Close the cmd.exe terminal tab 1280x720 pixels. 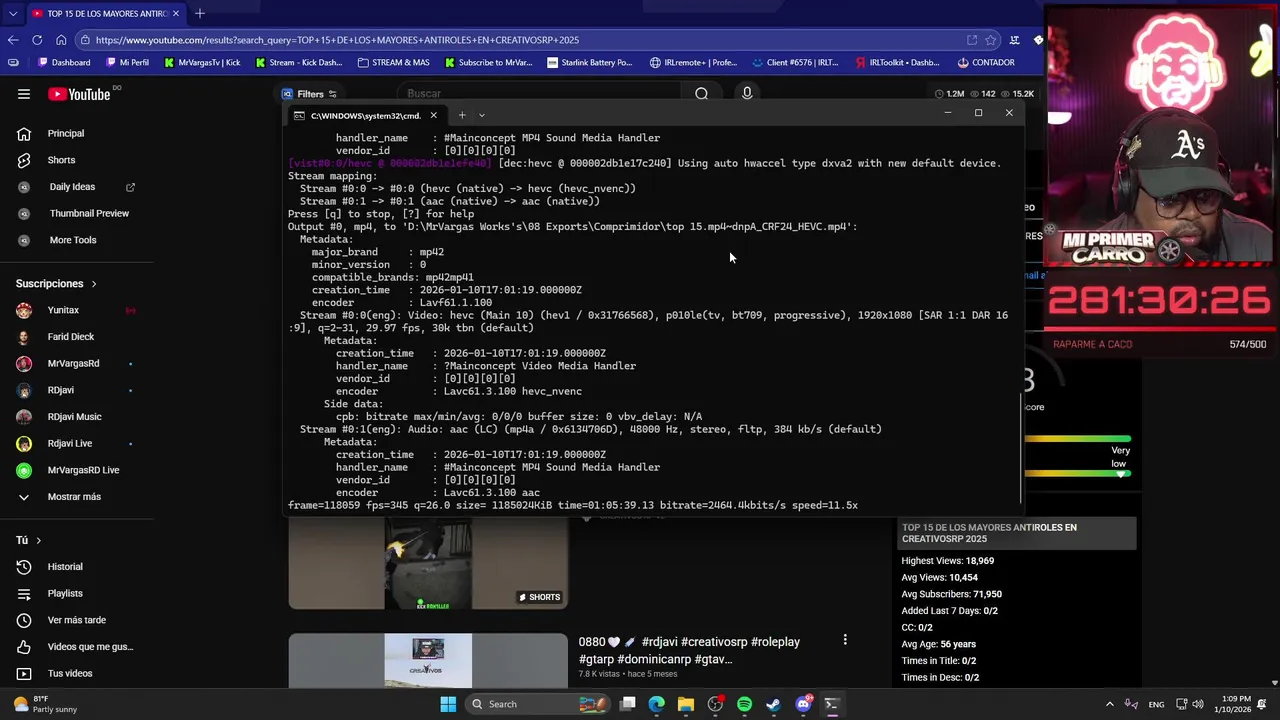point(433,115)
